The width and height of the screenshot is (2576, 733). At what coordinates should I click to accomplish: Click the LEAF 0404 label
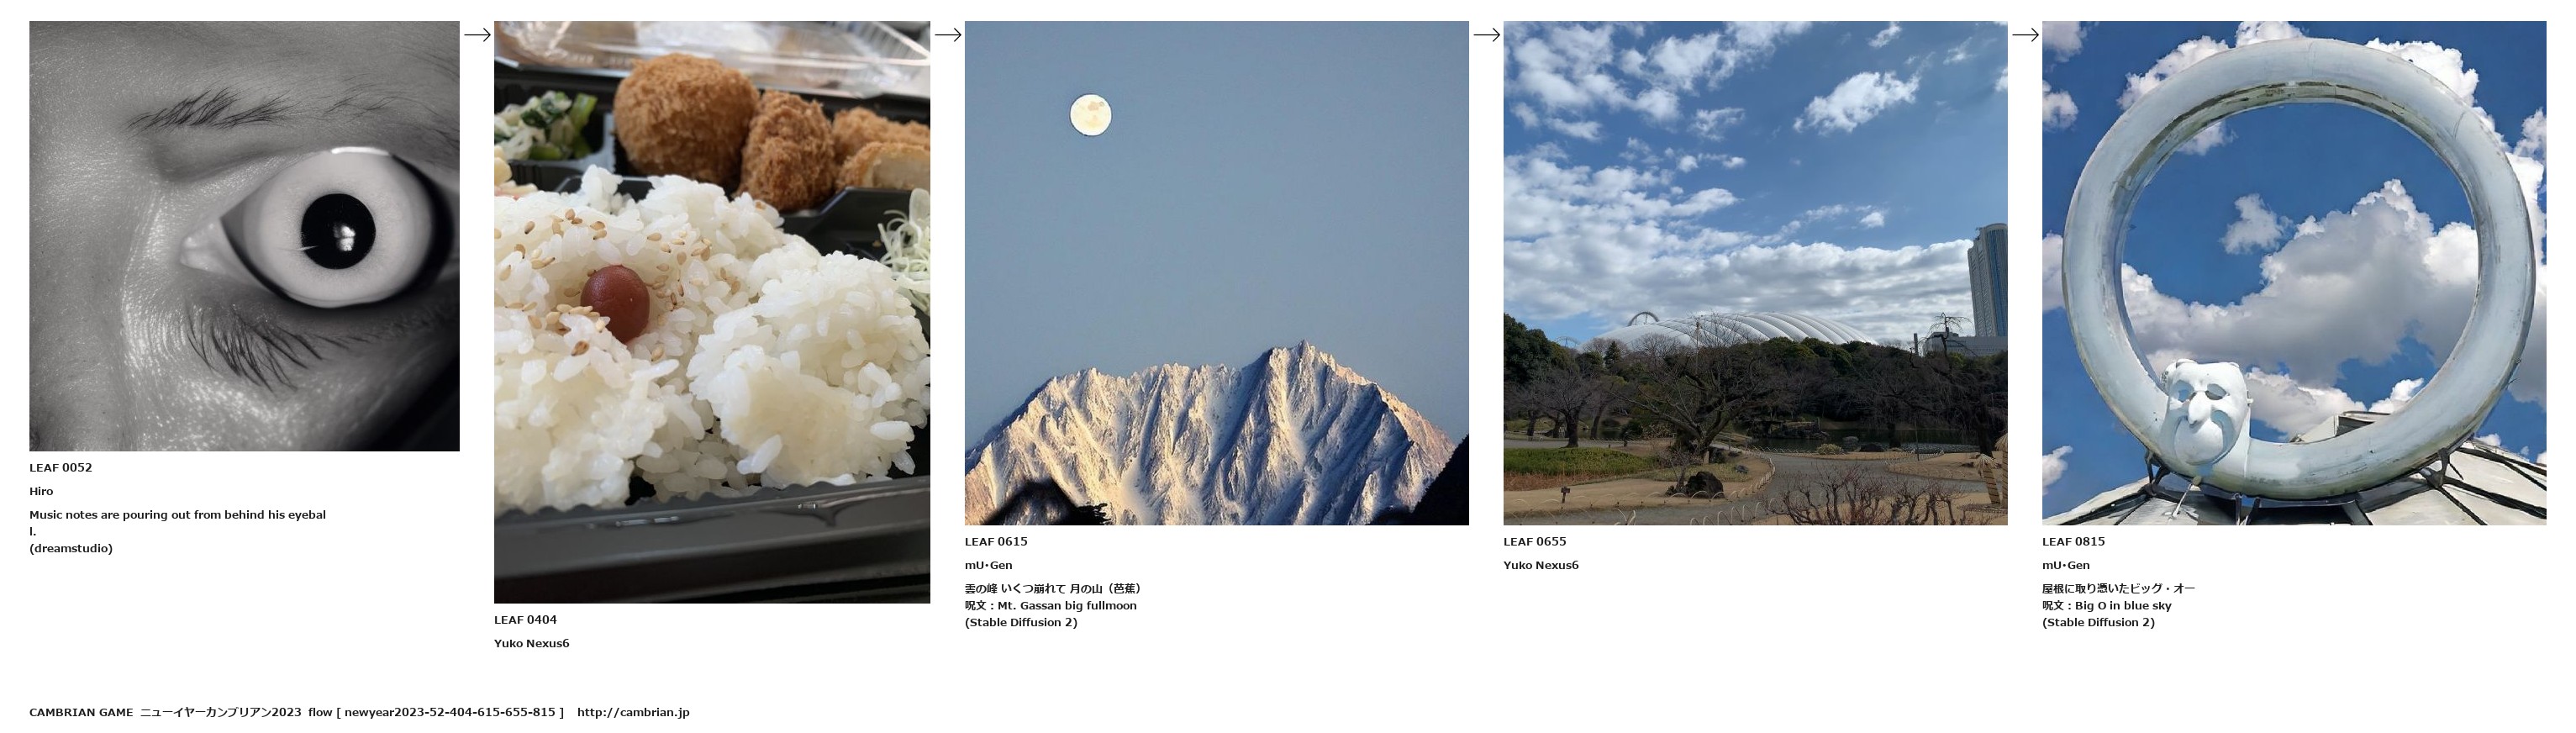[x=526, y=620]
